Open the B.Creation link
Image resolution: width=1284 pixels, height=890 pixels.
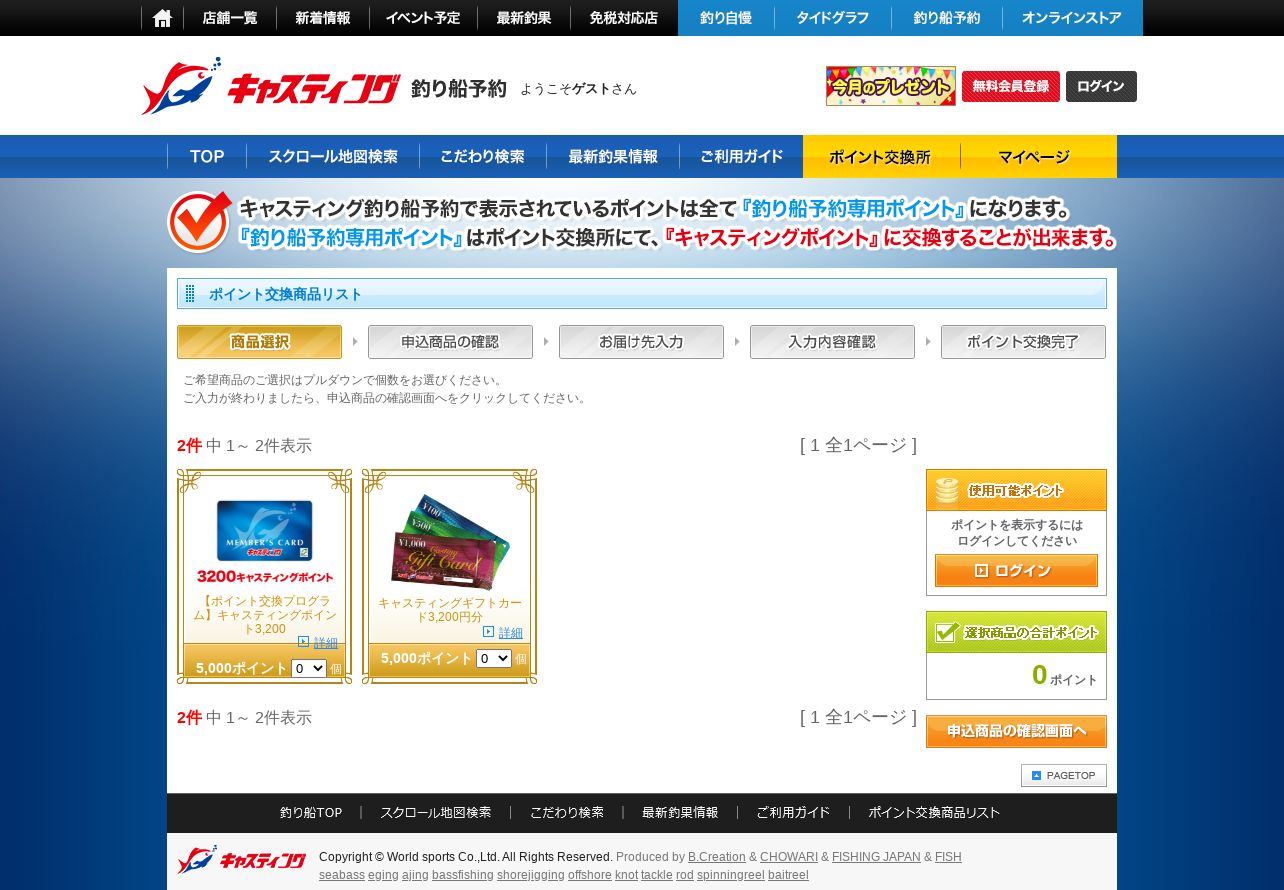(x=717, y=857)
